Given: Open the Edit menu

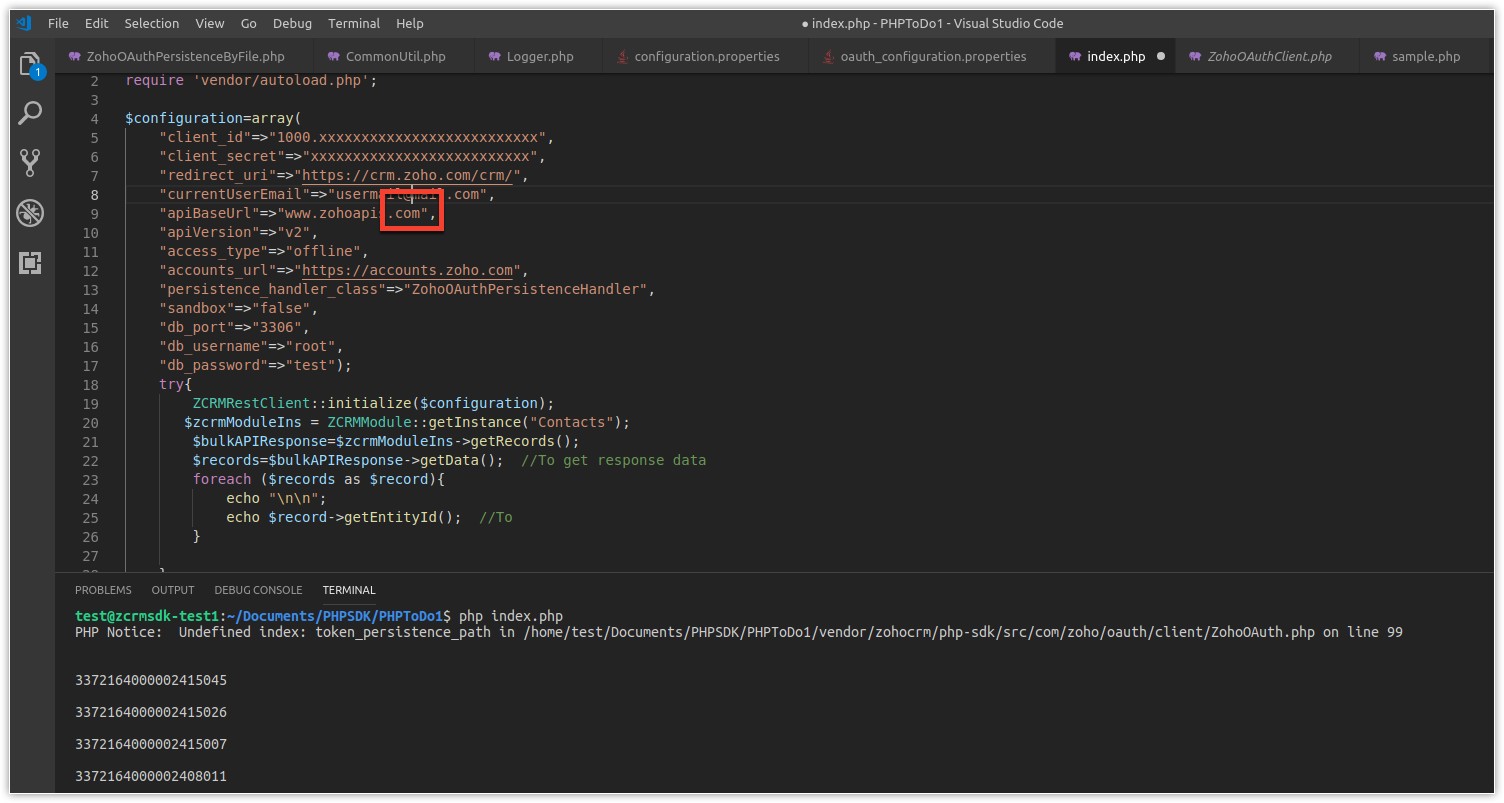Looking at the screenshot, I should [97, 23].
